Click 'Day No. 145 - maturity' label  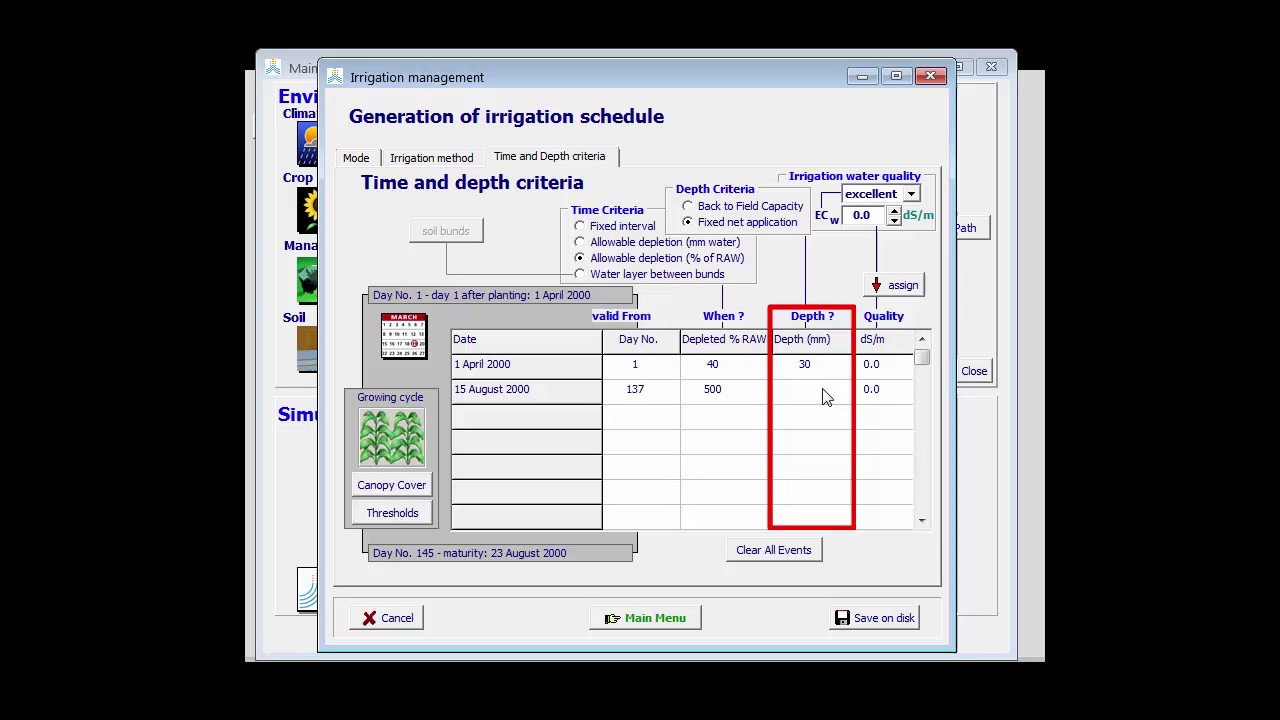pyautogui.click(x=500, y=553)
